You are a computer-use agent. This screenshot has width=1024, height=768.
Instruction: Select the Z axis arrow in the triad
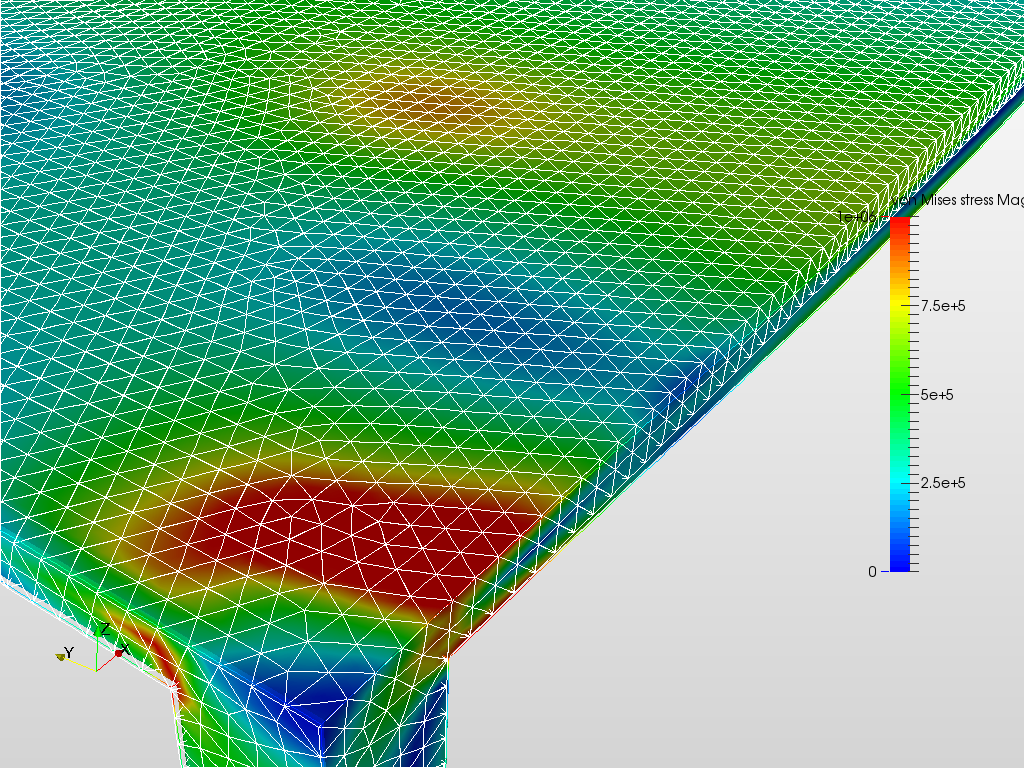click(x=98, y=632)
